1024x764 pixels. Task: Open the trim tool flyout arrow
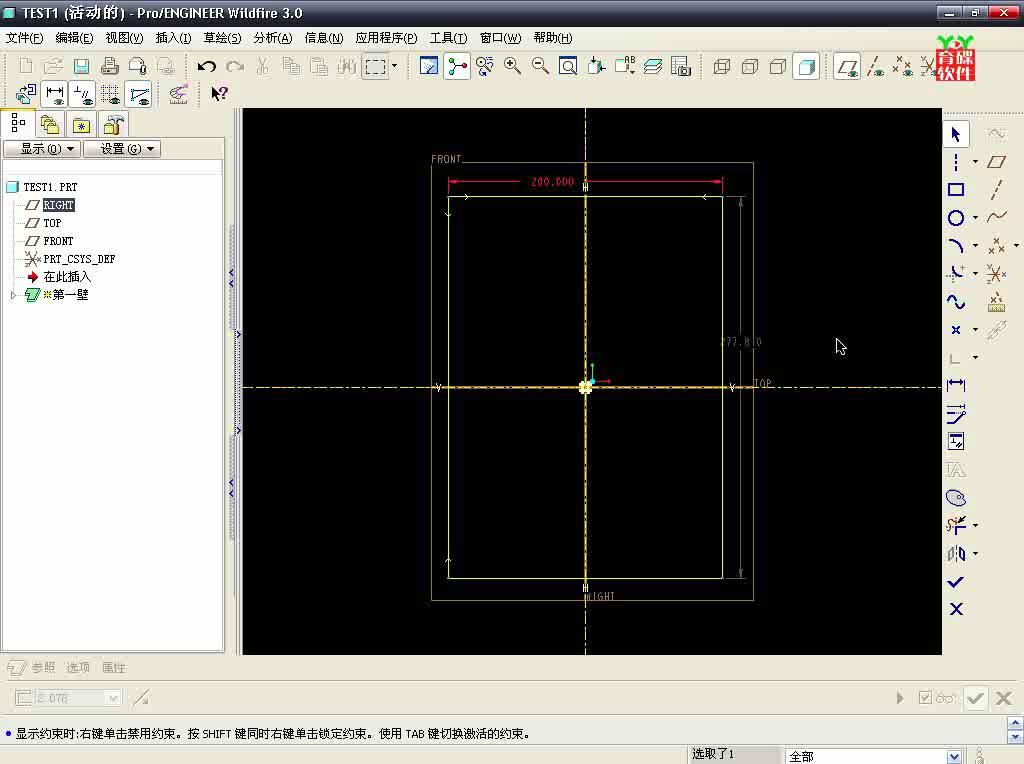[x=975, y=525]
